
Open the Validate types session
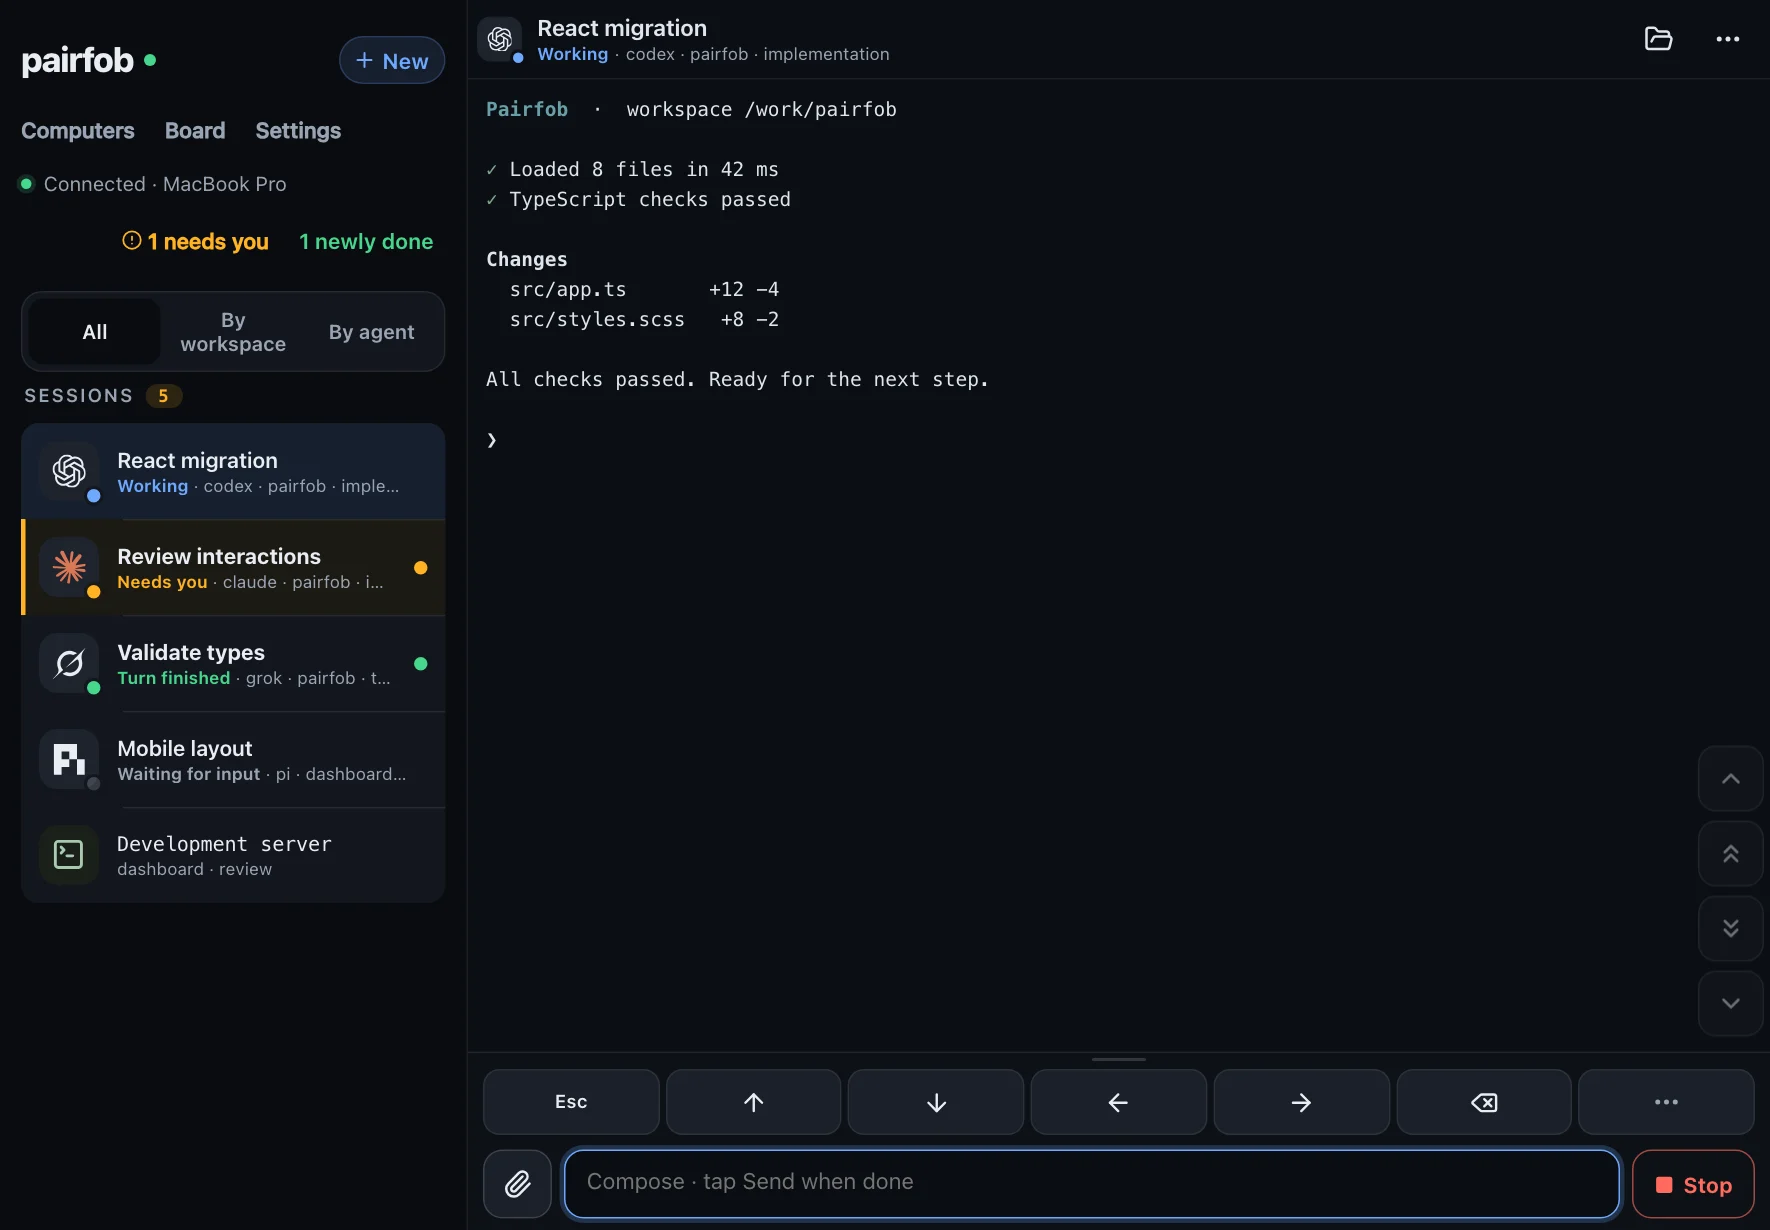coord(233,664)
